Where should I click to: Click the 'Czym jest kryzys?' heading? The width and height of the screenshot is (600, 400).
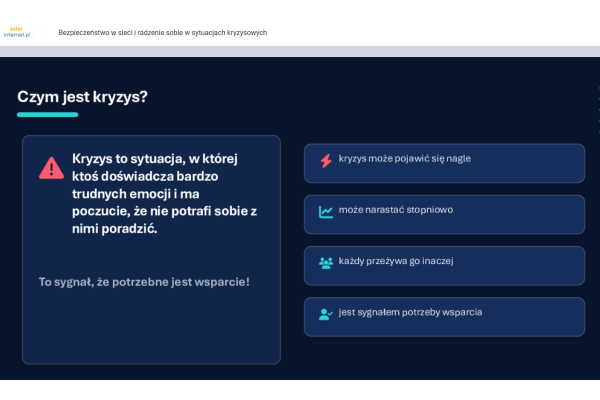(x=83, y=97)
